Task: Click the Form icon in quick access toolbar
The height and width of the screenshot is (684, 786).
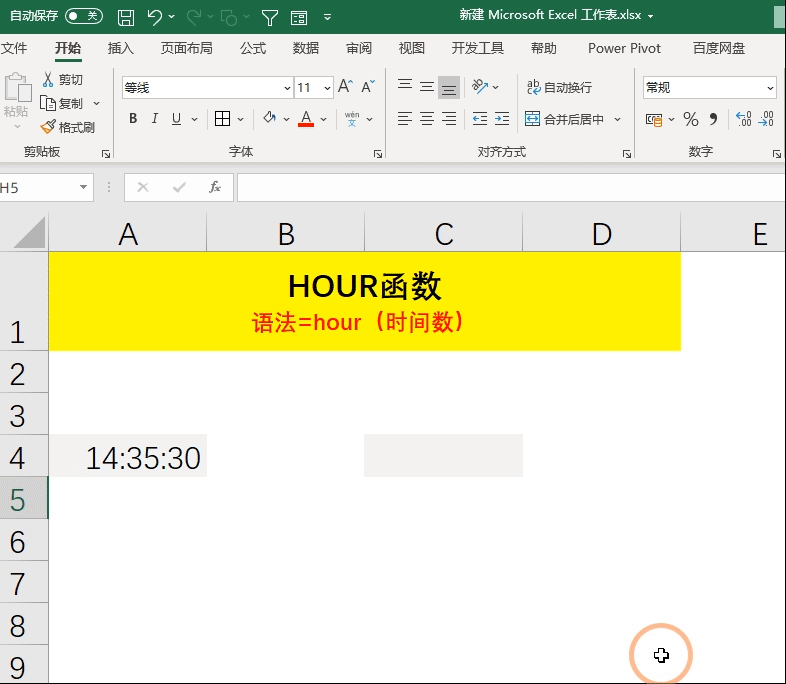Action: (299, 18)
